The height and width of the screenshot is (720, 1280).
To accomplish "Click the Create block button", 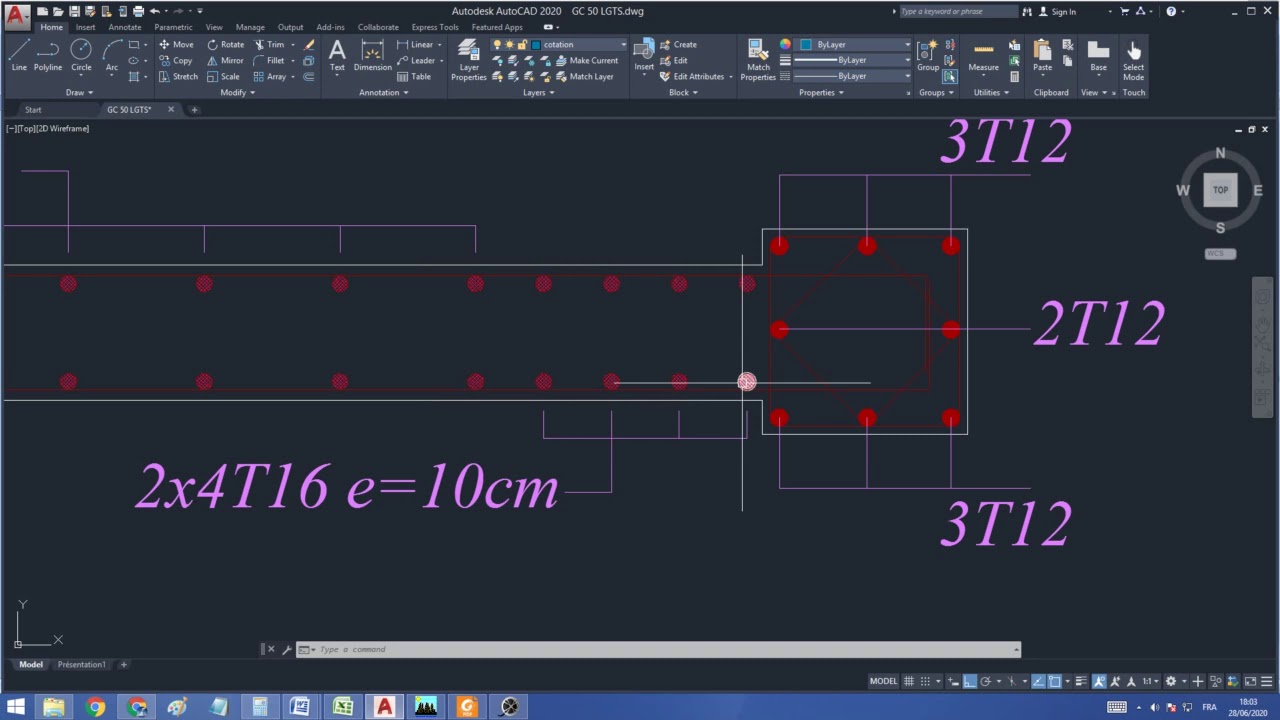I will [x=679, y=45].
